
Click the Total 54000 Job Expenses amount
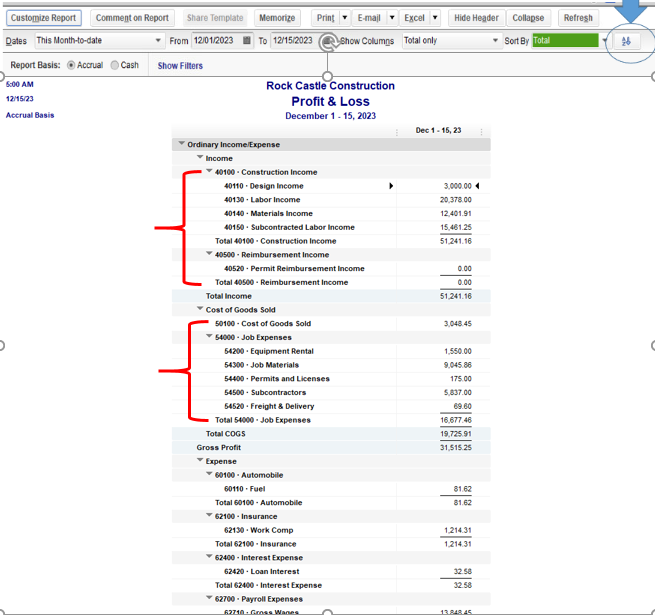click(455, 420)
